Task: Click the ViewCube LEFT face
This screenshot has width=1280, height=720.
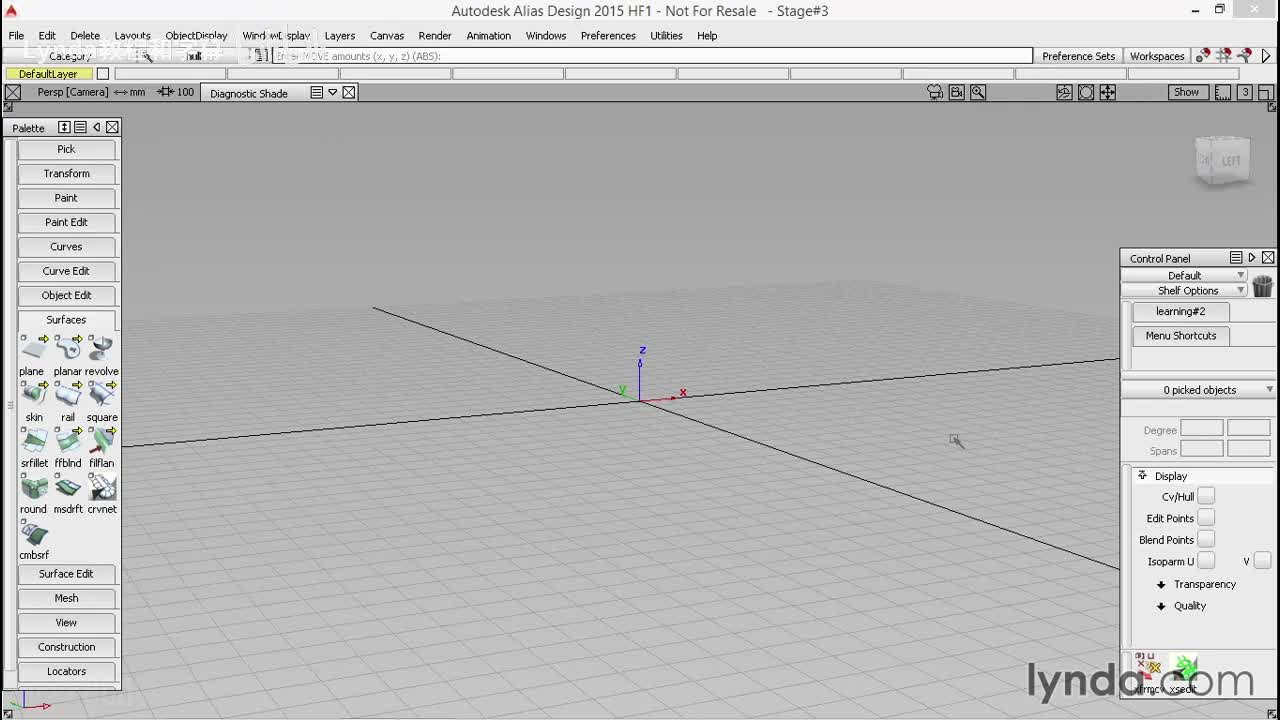Action: coord(1230,161)
